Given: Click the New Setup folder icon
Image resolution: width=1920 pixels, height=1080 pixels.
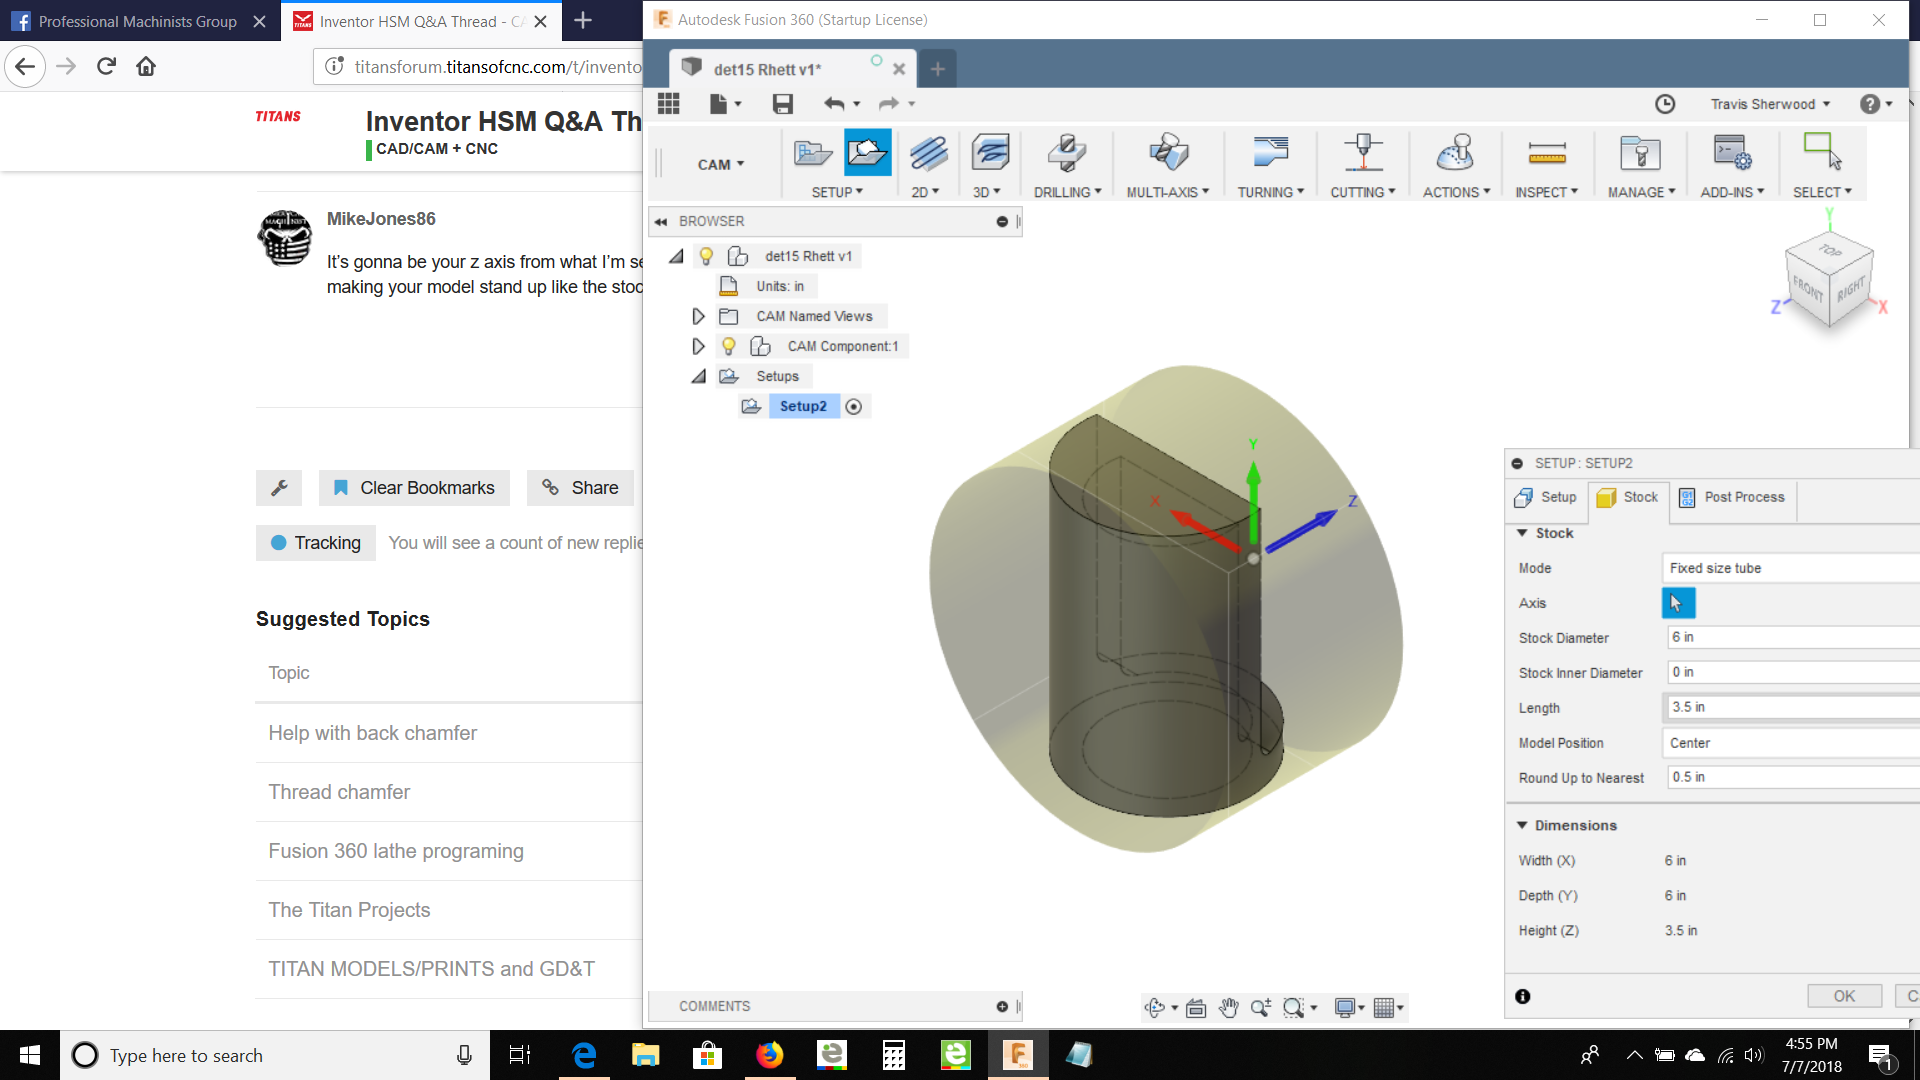Looking at the screenshot, I should point(868,153).
